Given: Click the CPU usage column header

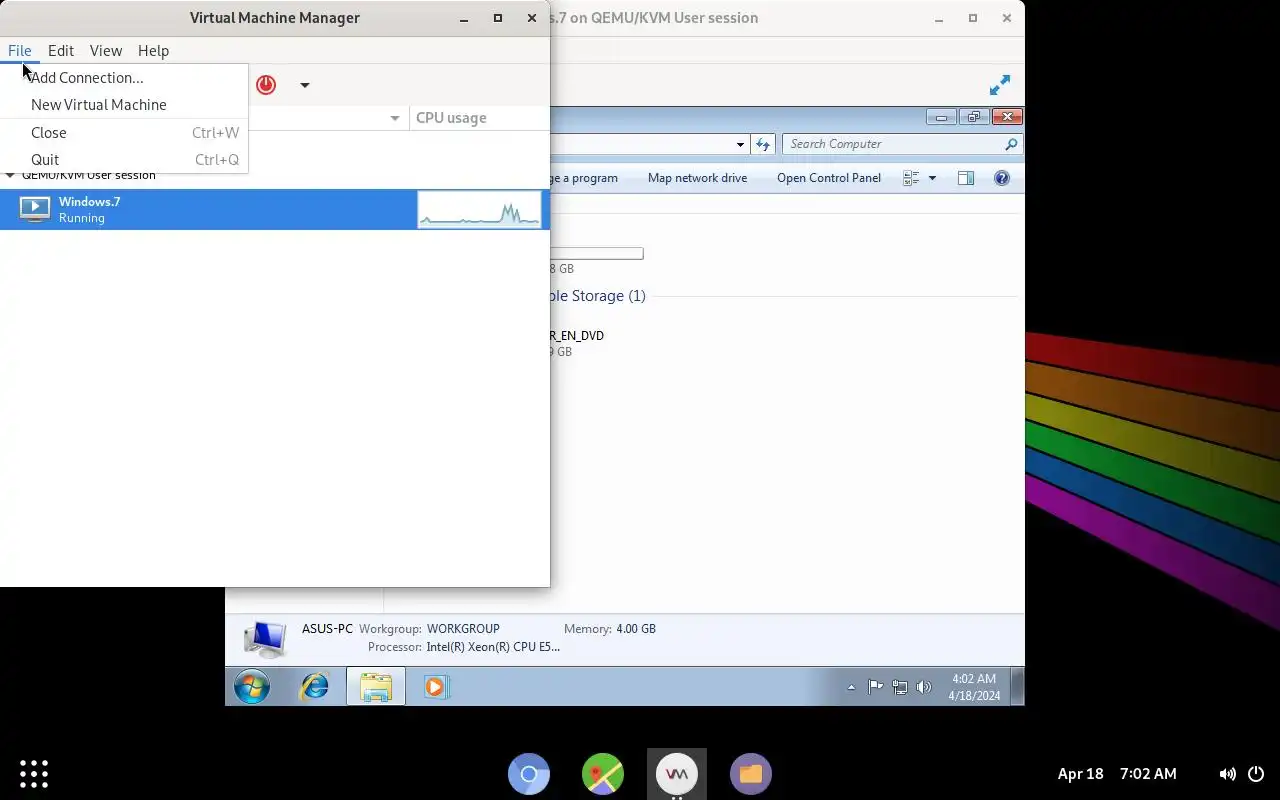Looking at the screenshot, I should [x=478, y=118].
